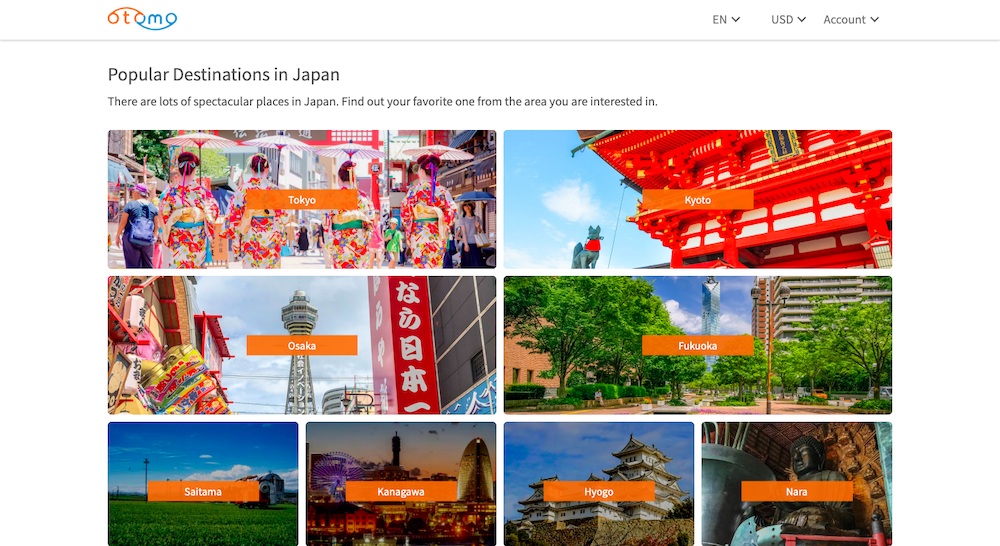Open the Account menu
The image size is (1000, 546).
pos(851,20)
